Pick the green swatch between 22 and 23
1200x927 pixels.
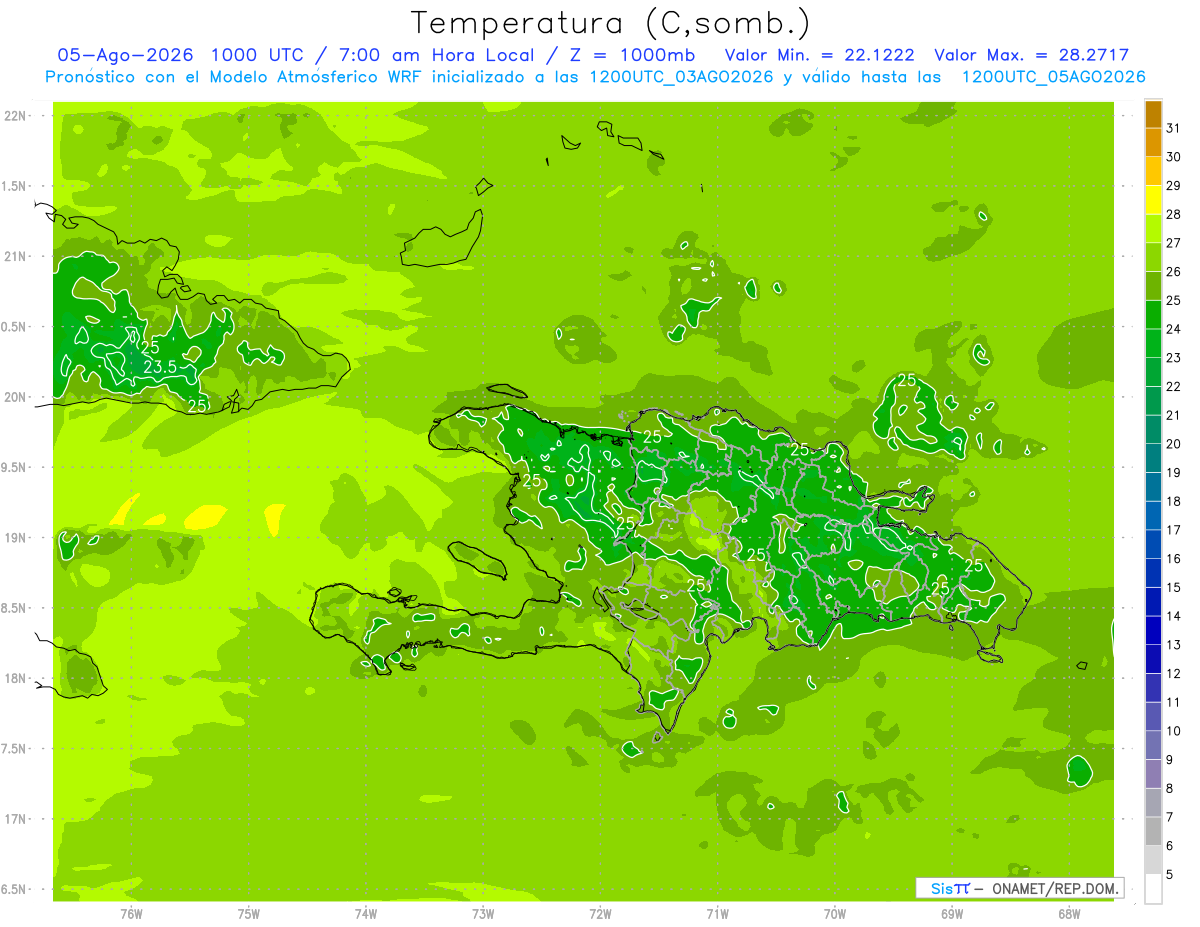pos(1153,372)
